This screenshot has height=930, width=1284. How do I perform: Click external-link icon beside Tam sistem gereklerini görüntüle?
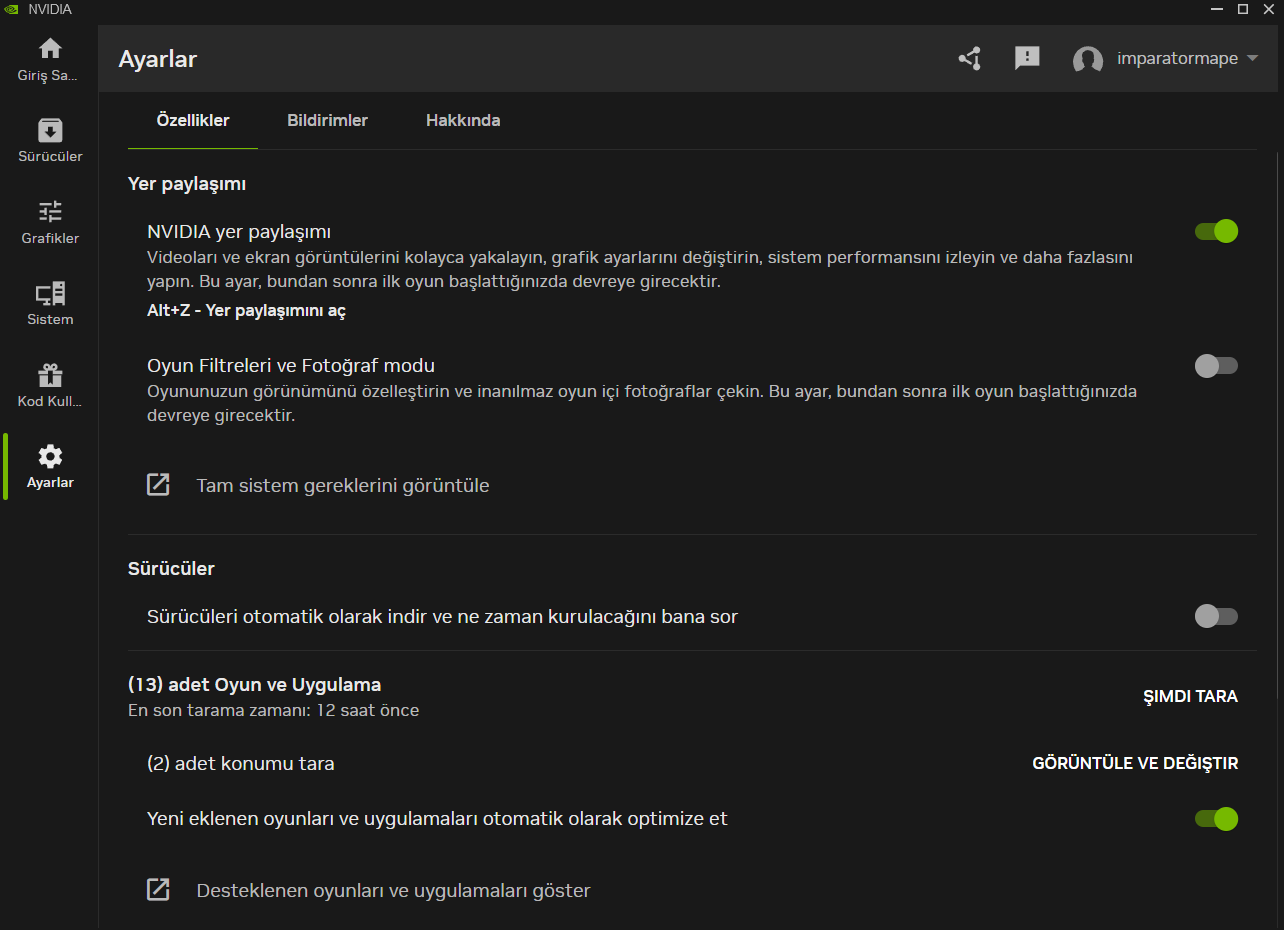coord(158,485)
